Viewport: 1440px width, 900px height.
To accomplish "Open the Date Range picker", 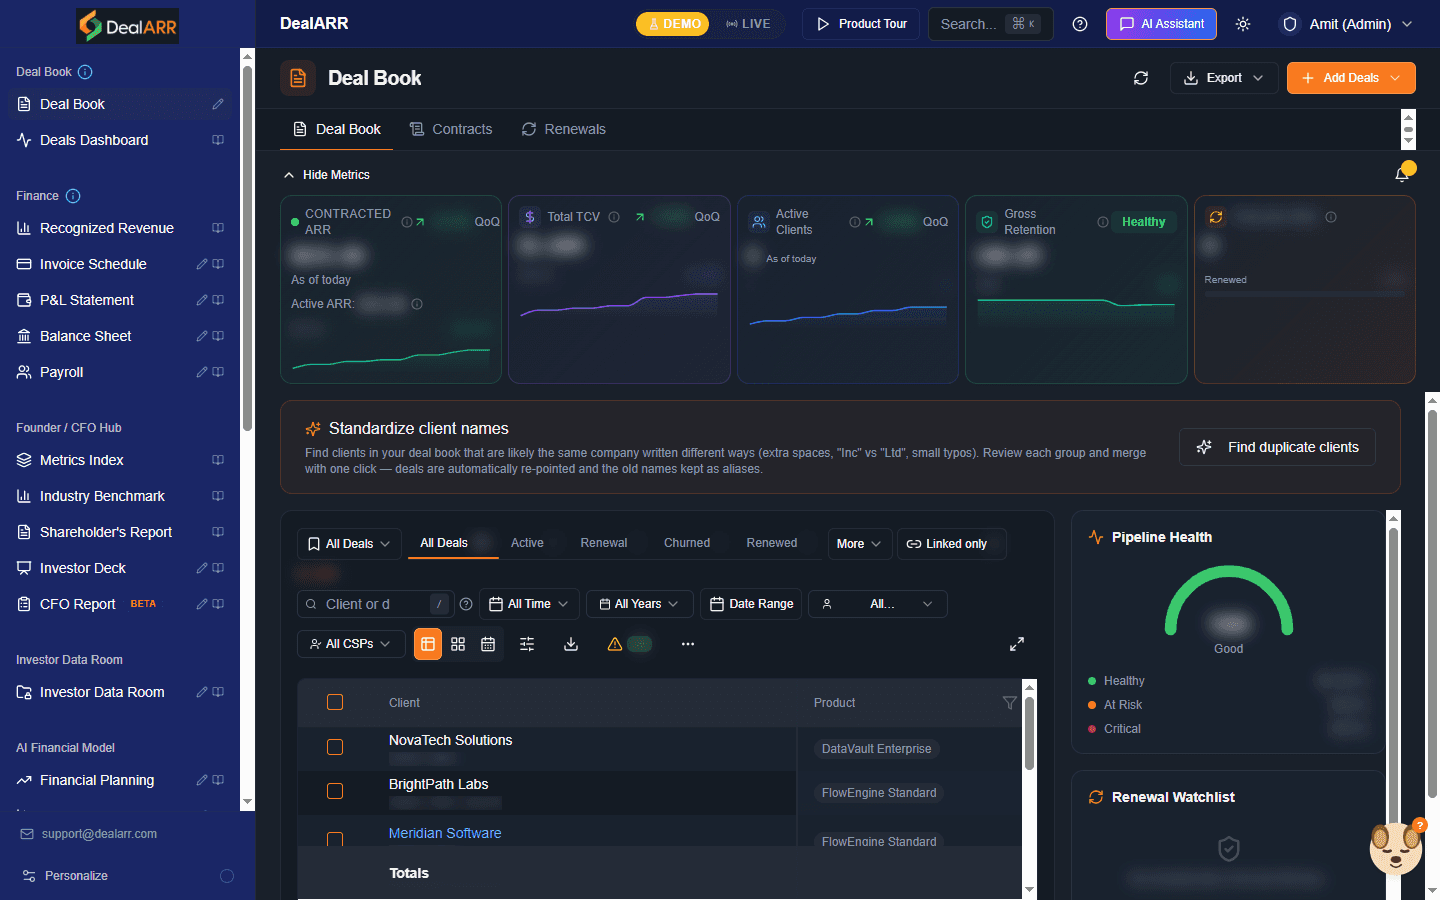I will (751, 604).
